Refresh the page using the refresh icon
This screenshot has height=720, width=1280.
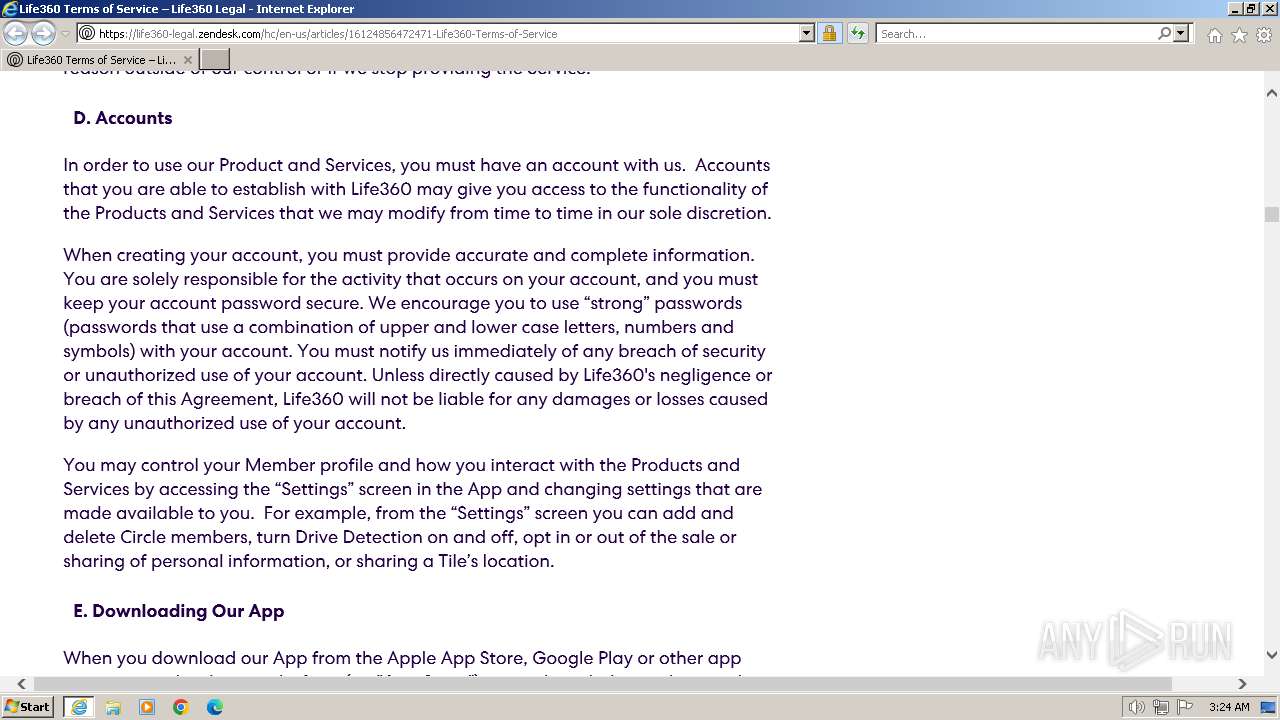point(858,33)
